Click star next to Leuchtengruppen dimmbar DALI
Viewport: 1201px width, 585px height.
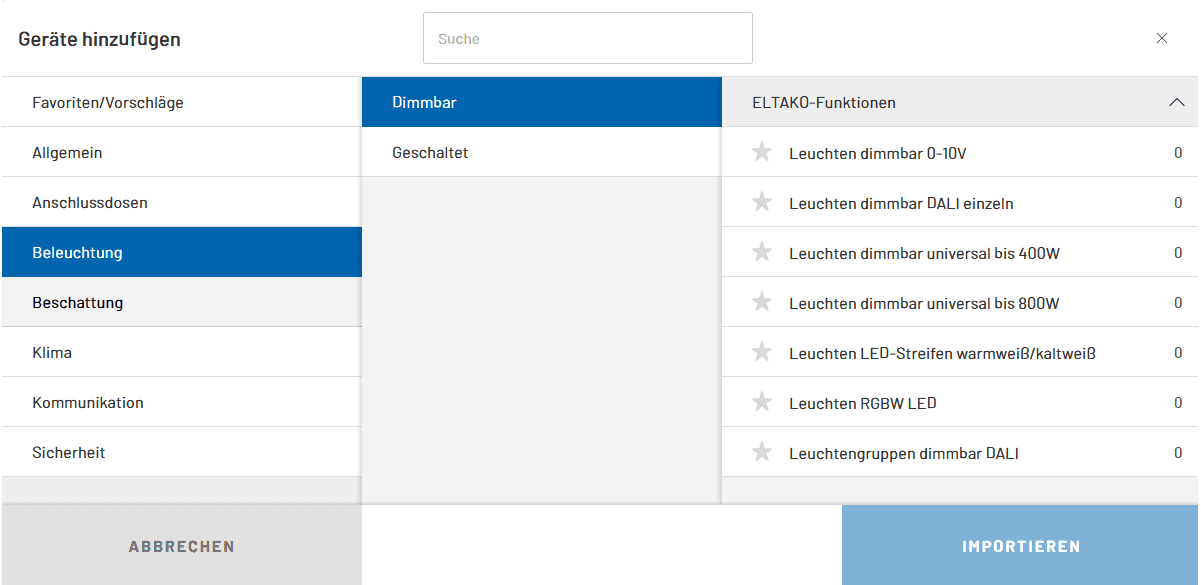pos(762,453)
